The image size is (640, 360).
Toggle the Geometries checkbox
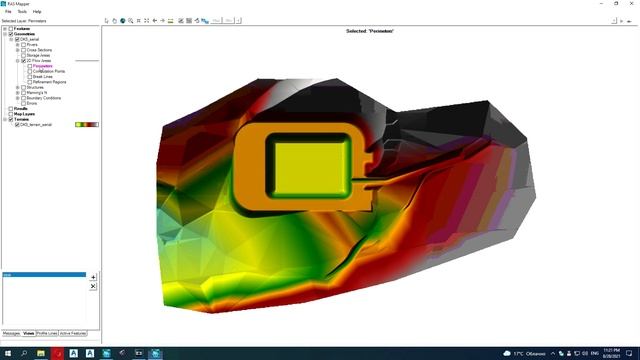pos(11,34)
